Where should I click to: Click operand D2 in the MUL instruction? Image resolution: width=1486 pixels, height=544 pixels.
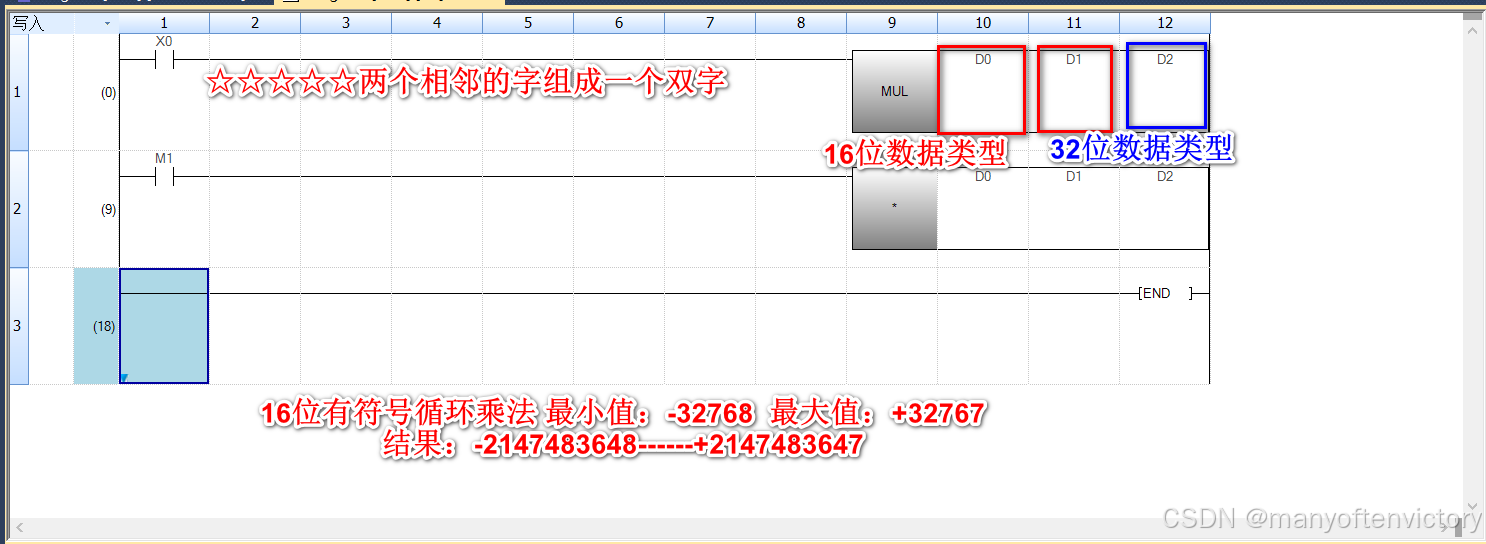point(1165,60)
